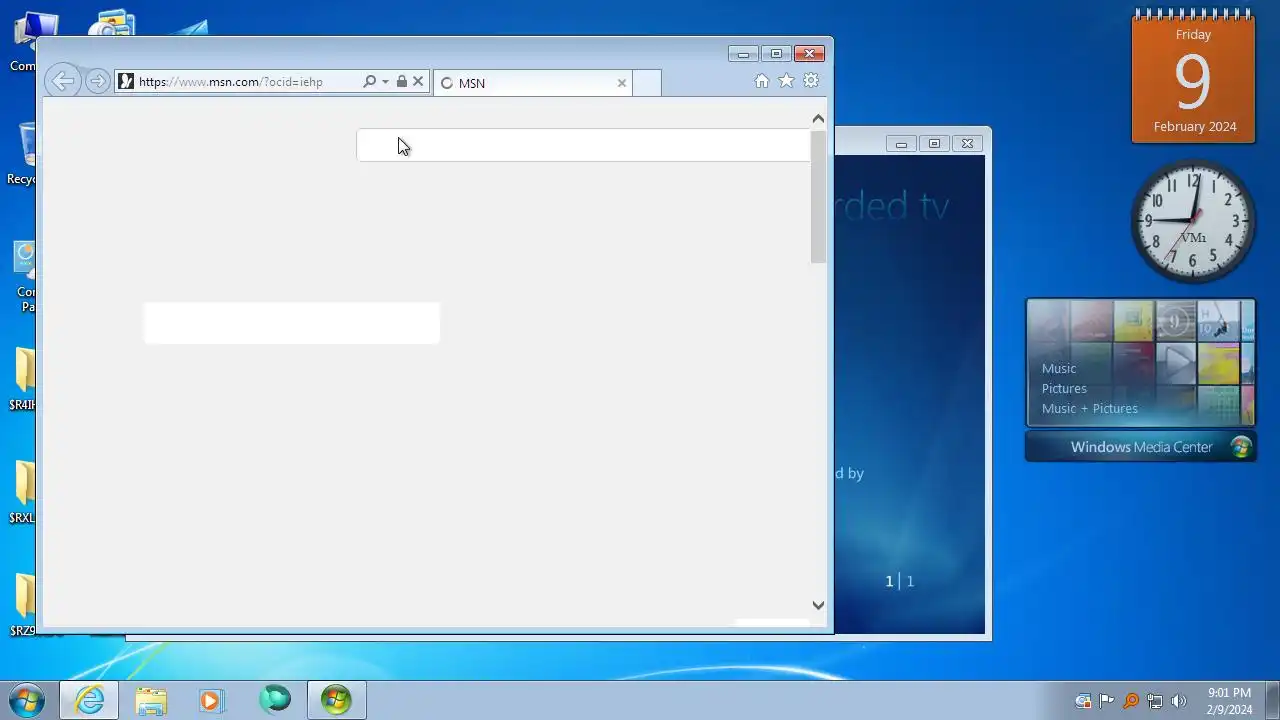Open Favorites star icon
Image resolution: width=1280 pixels, height=720 pixels.
point(786,81)
